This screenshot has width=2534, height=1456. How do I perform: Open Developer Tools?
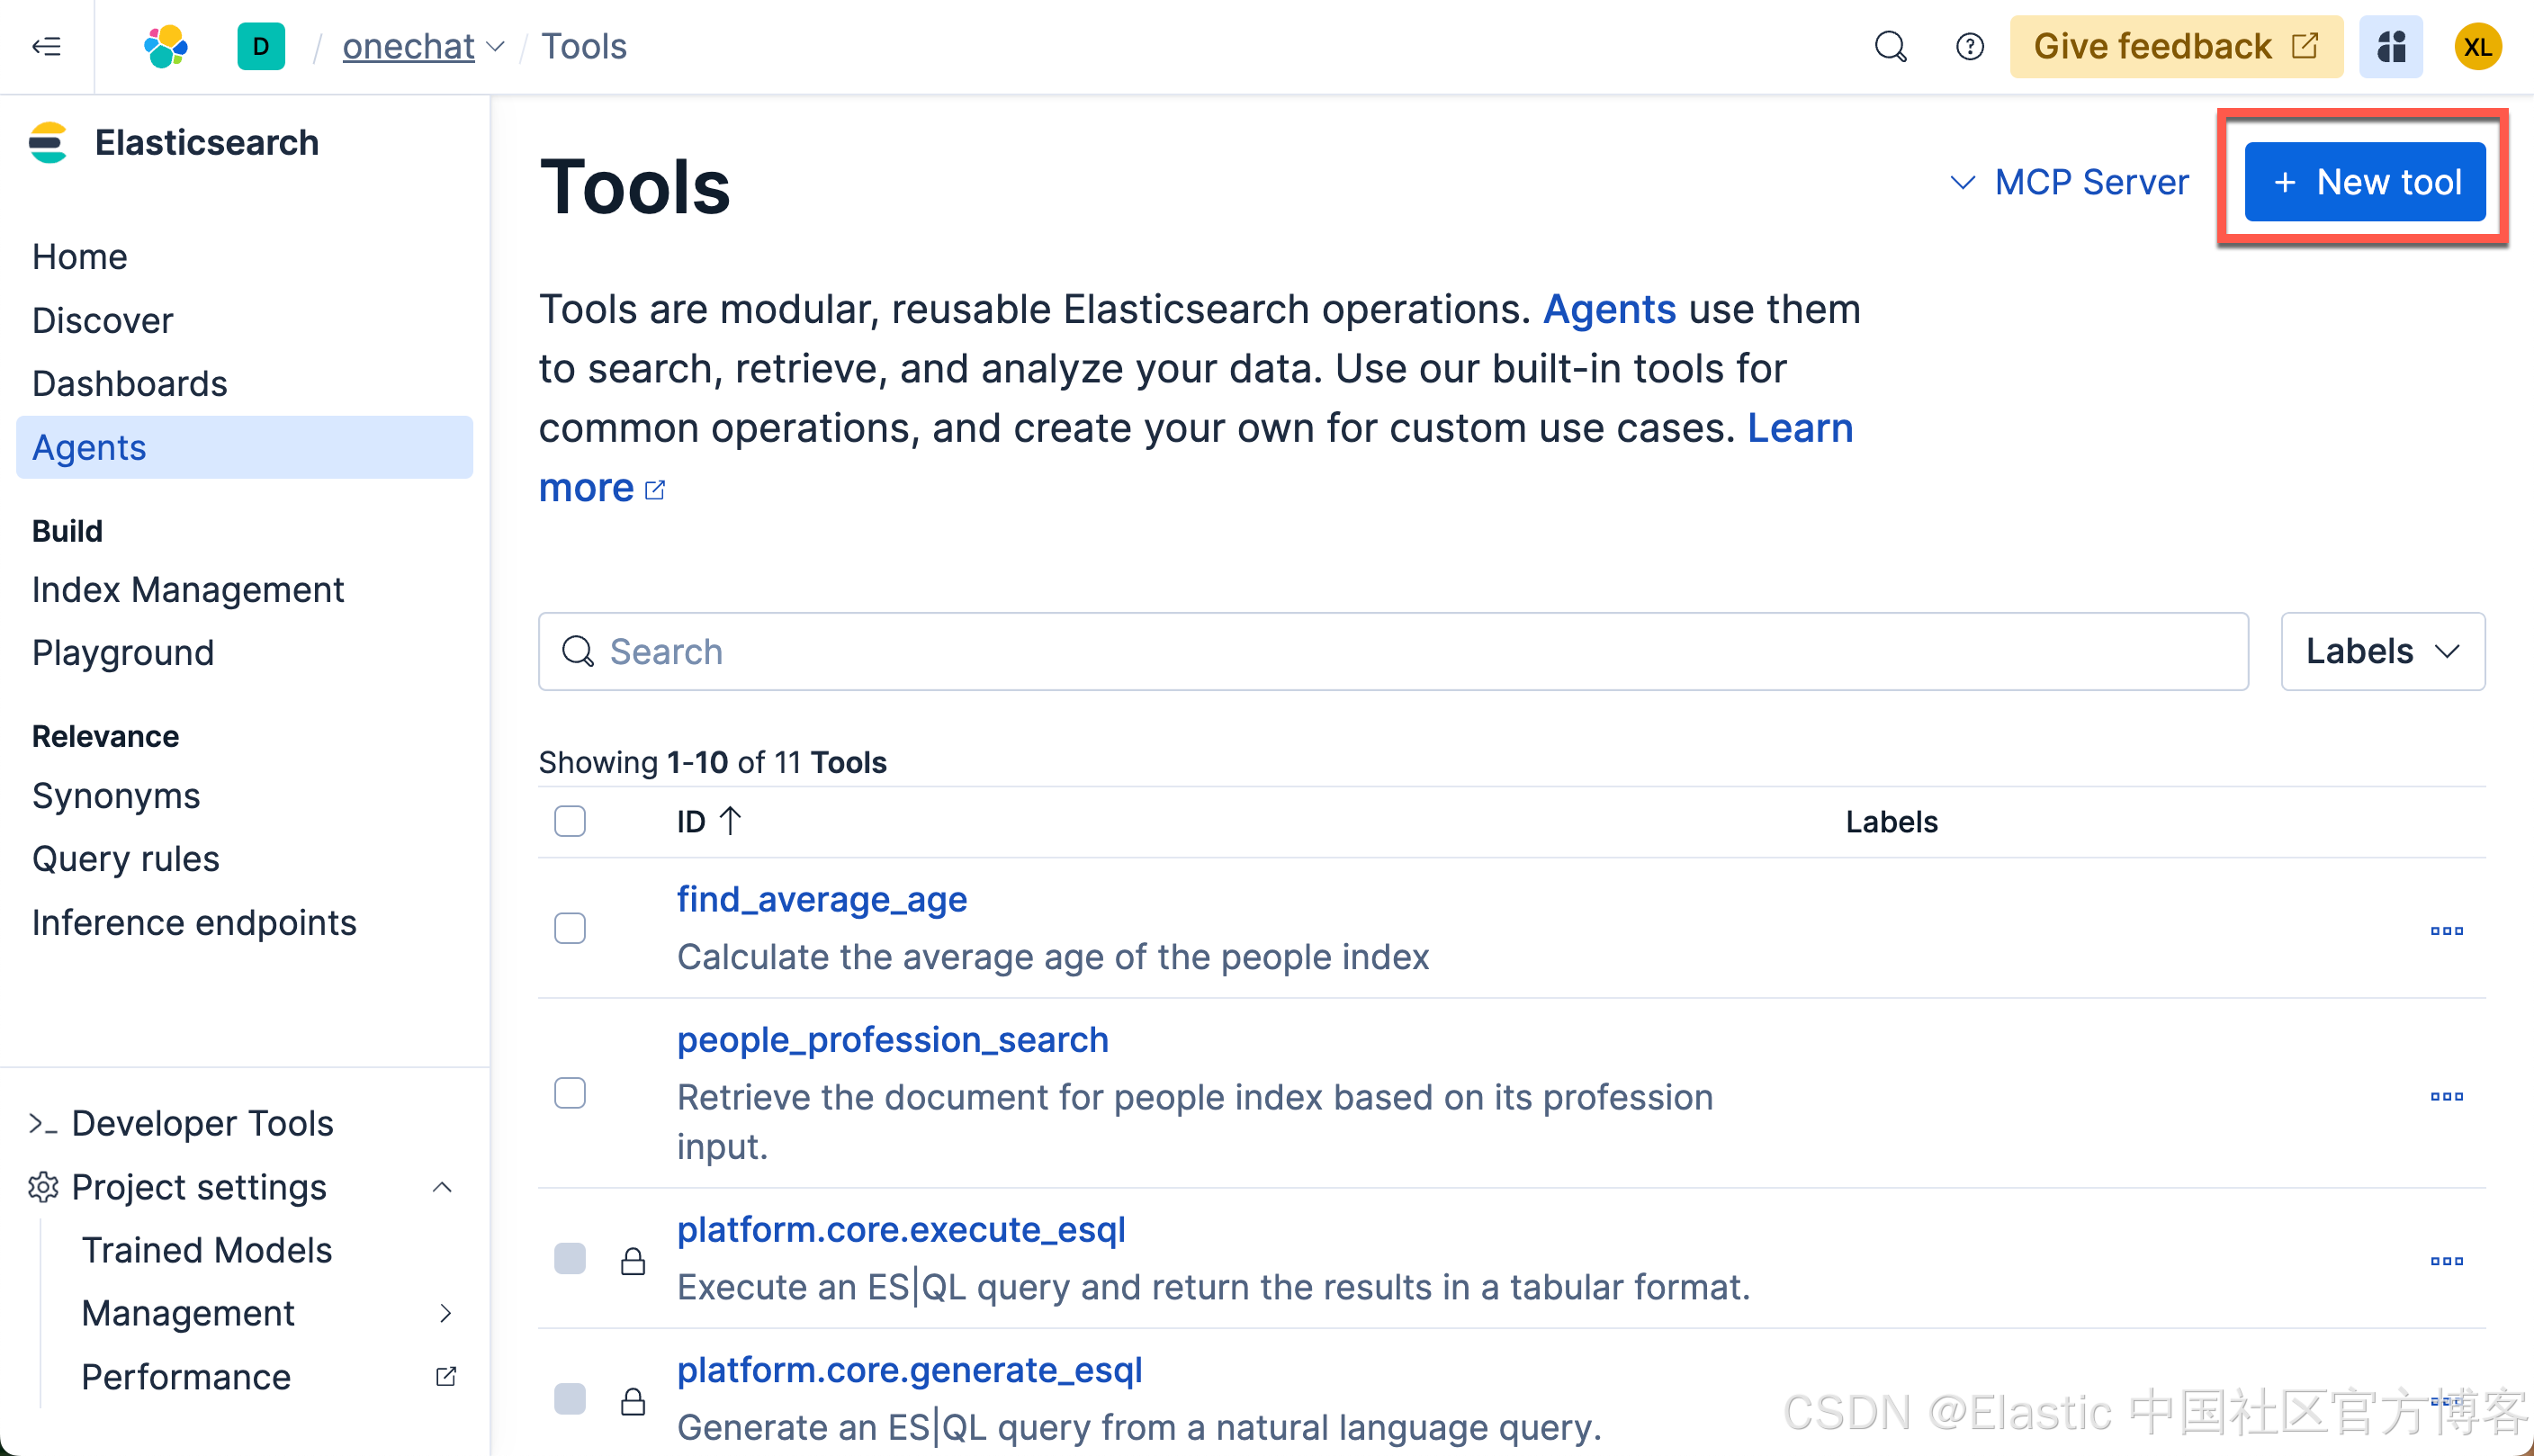(203, 1124)
